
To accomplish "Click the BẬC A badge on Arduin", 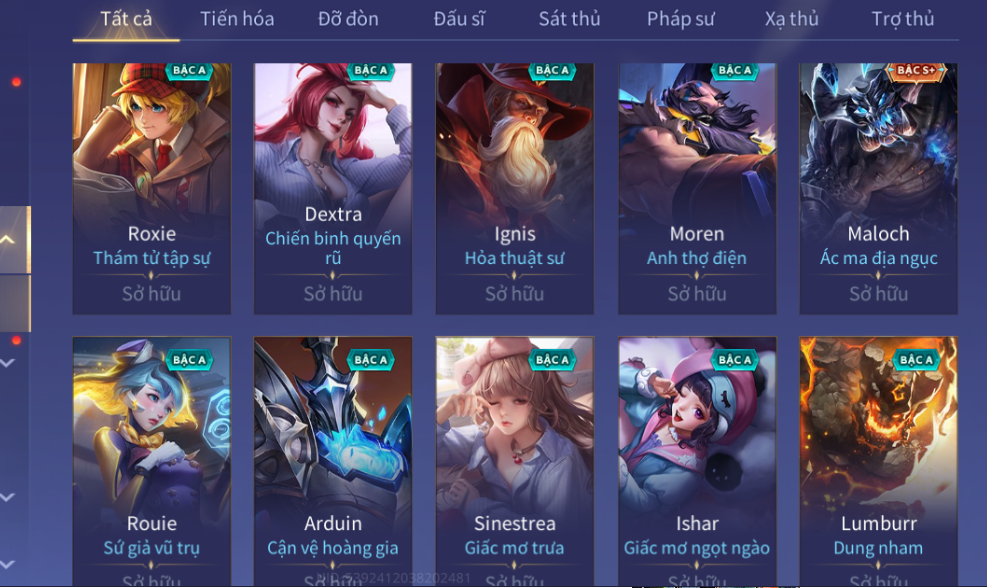I will (371, 360).
